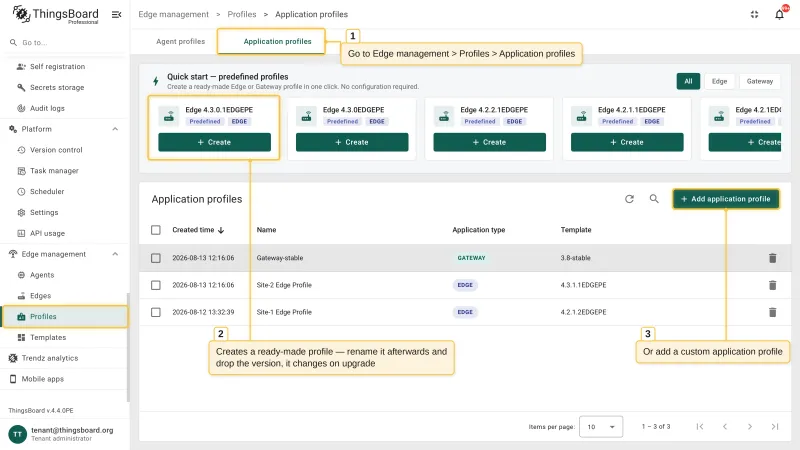Open the Site-1 Edge Profile row

point(465,312)
